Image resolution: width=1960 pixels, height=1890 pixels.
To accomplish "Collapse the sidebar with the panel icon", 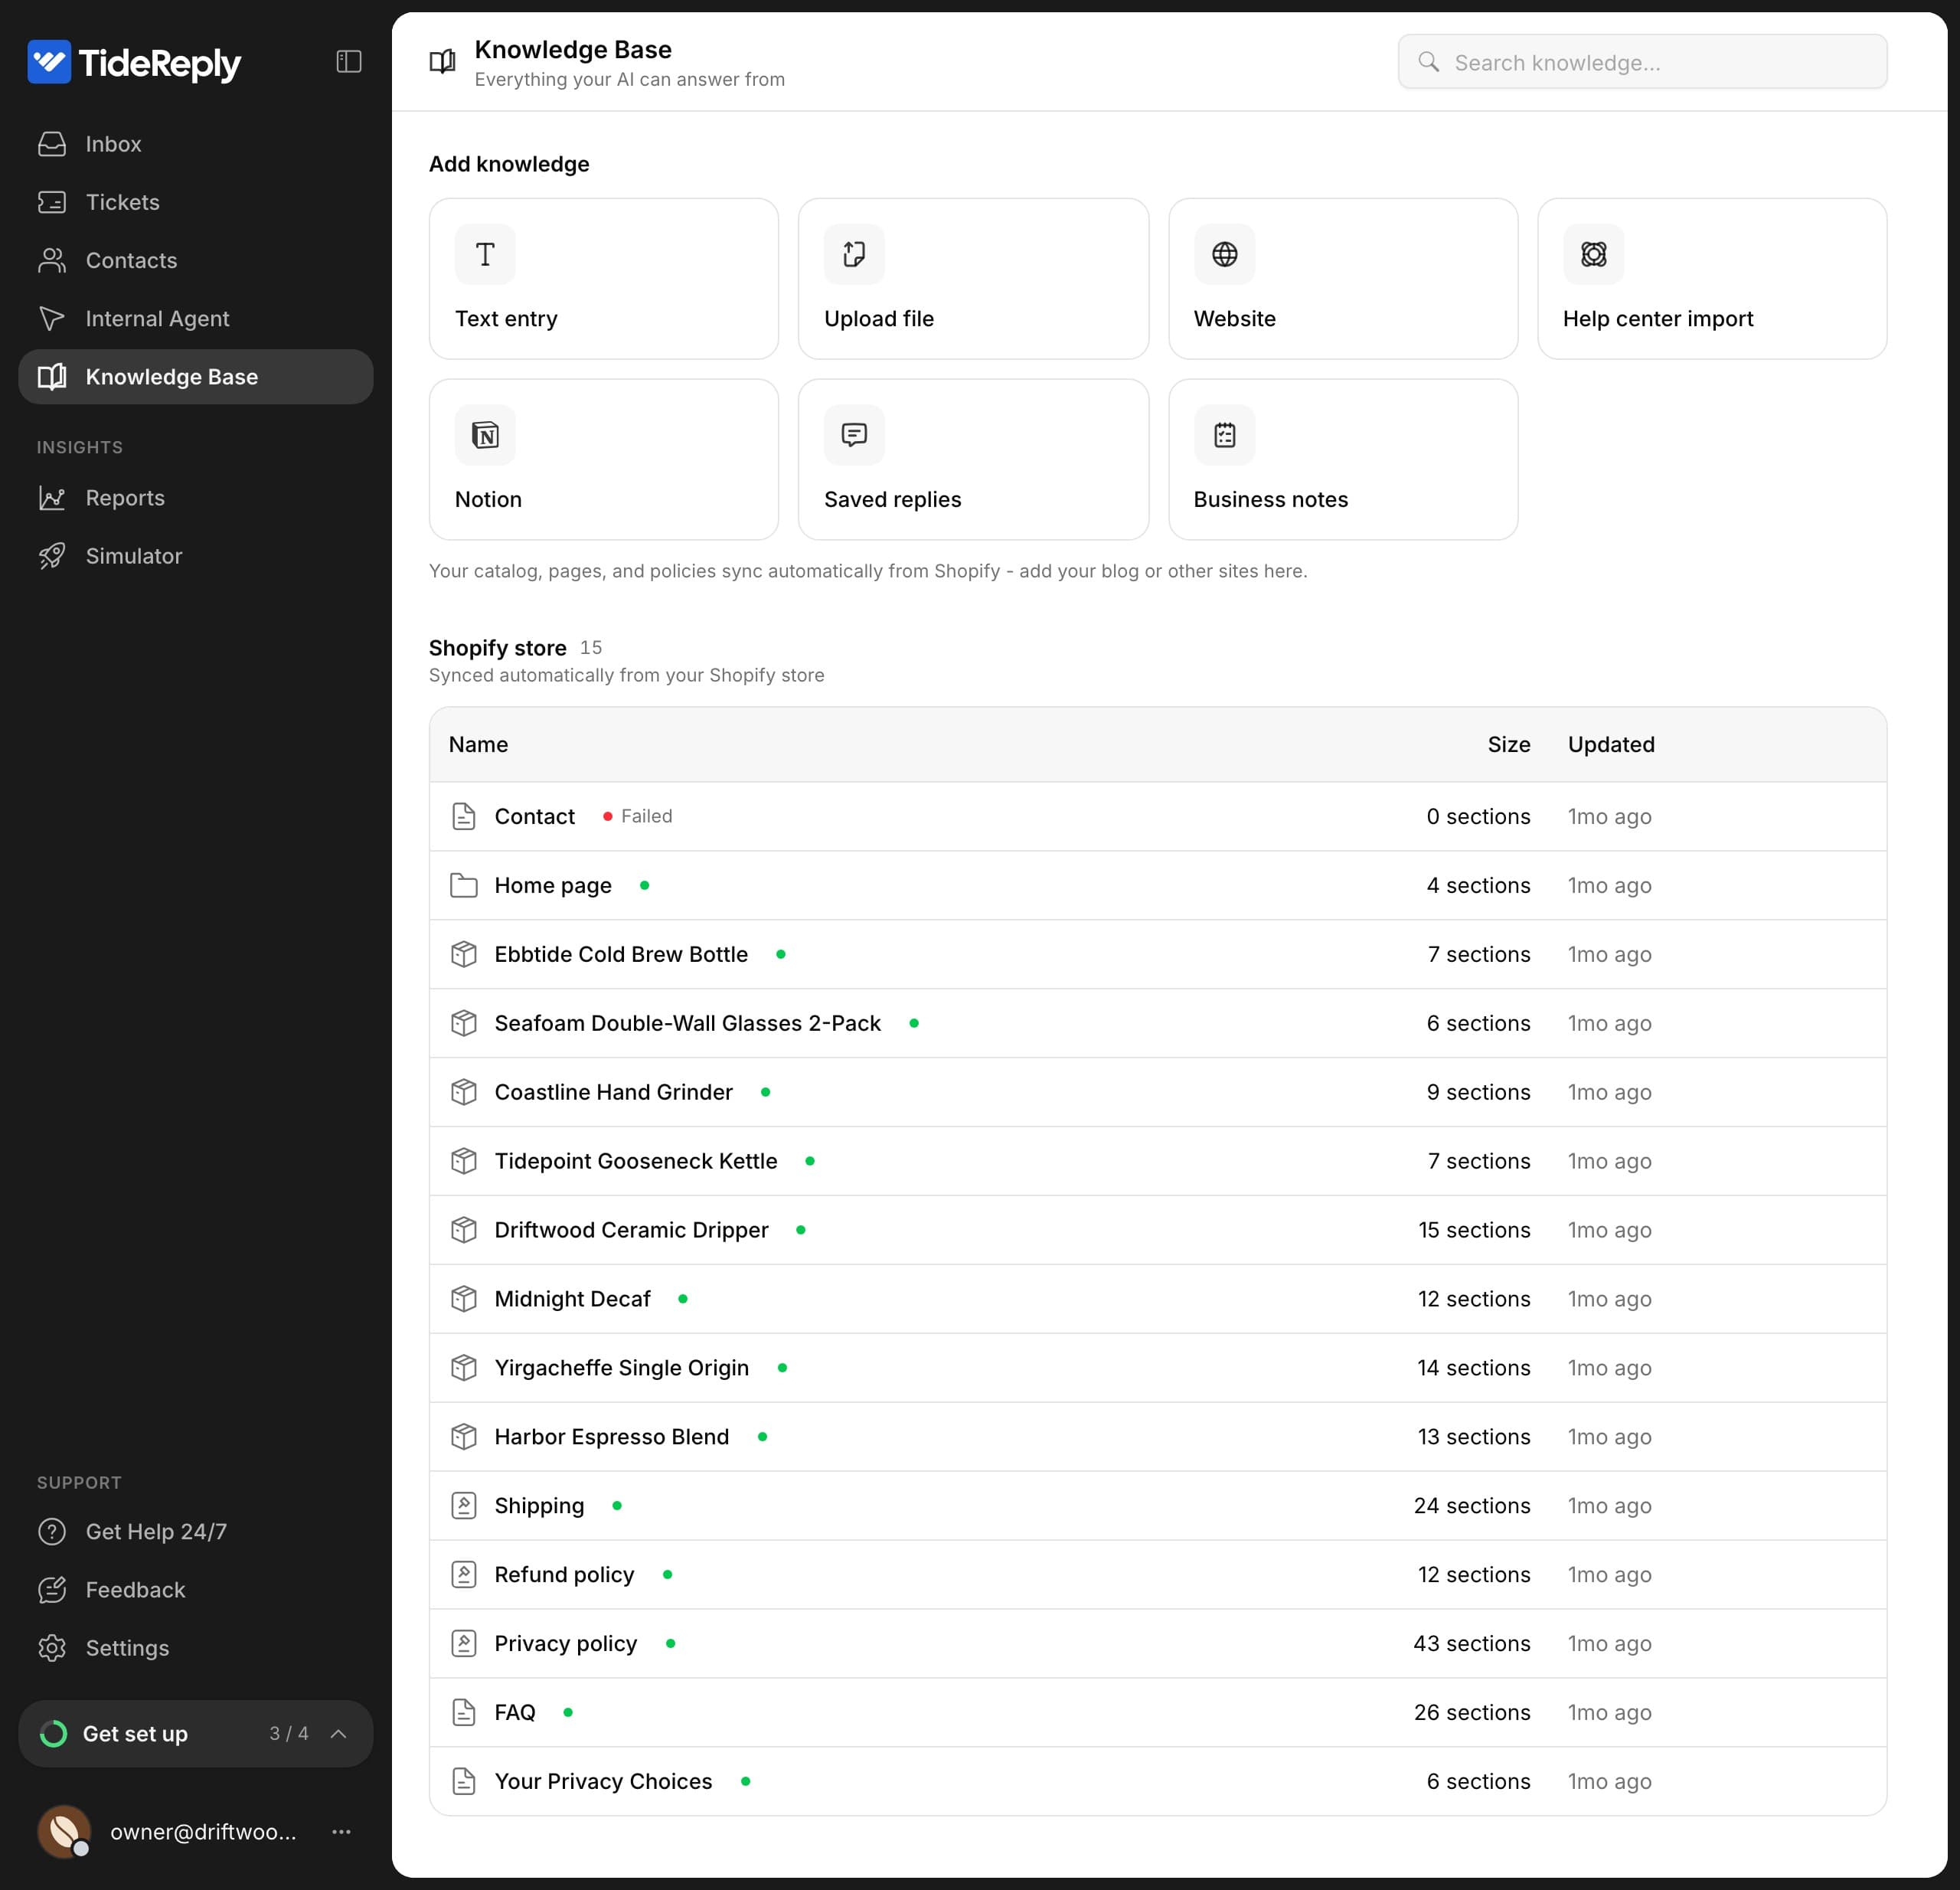I will click(x=348, y=62).
